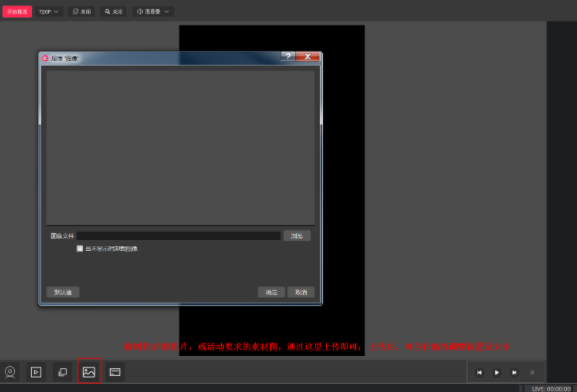Click the next track playback icon

coord(514,372)
